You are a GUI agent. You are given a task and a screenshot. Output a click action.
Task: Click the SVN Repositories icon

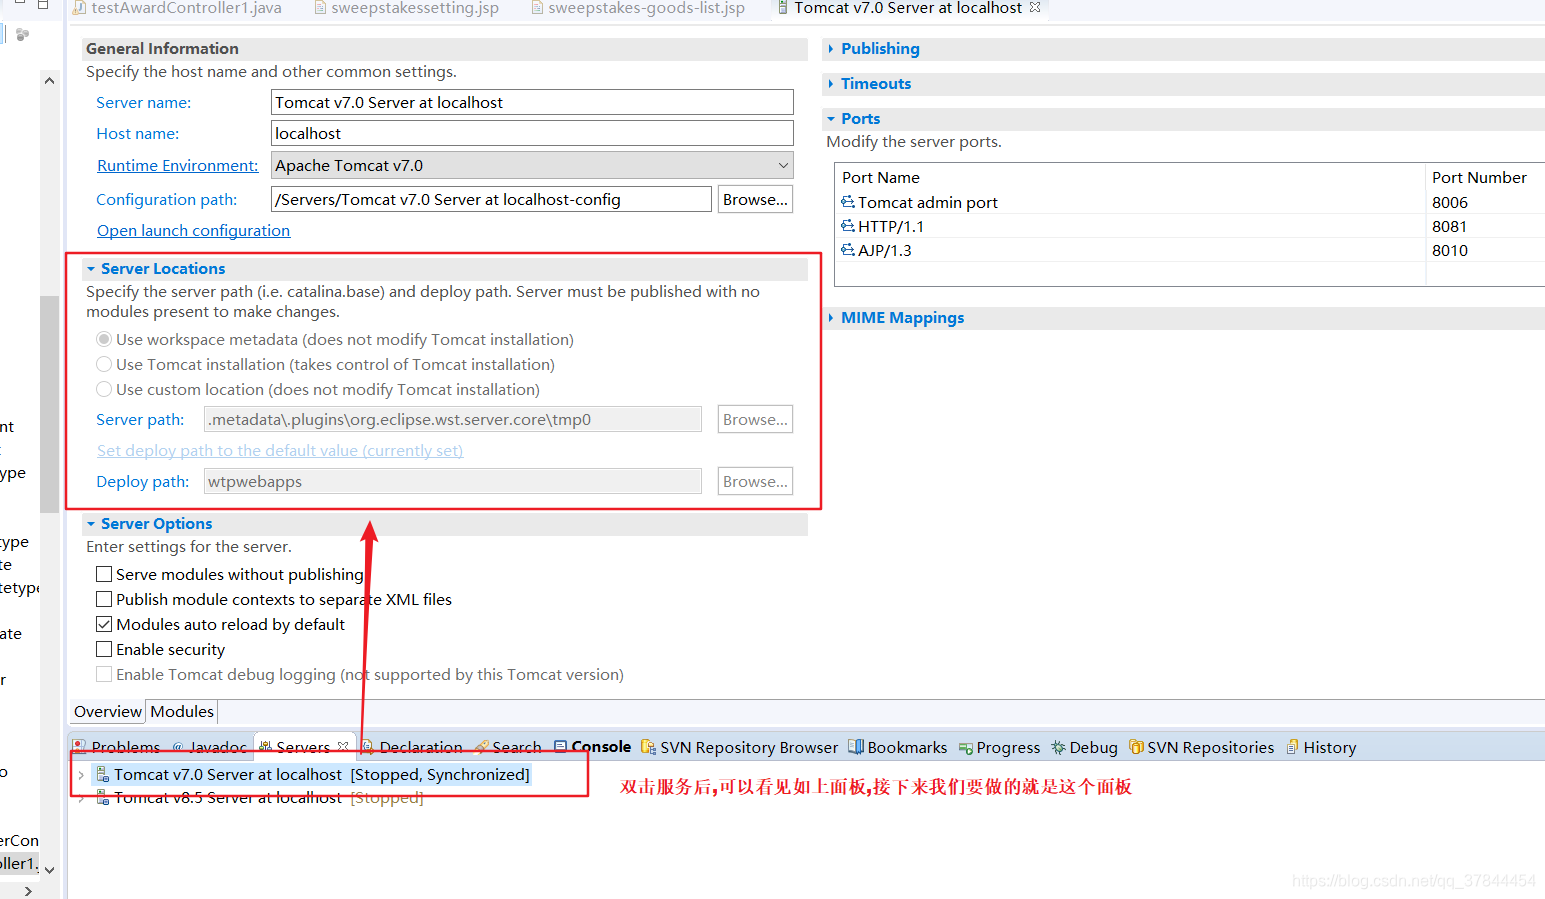tap(1136, 747)
